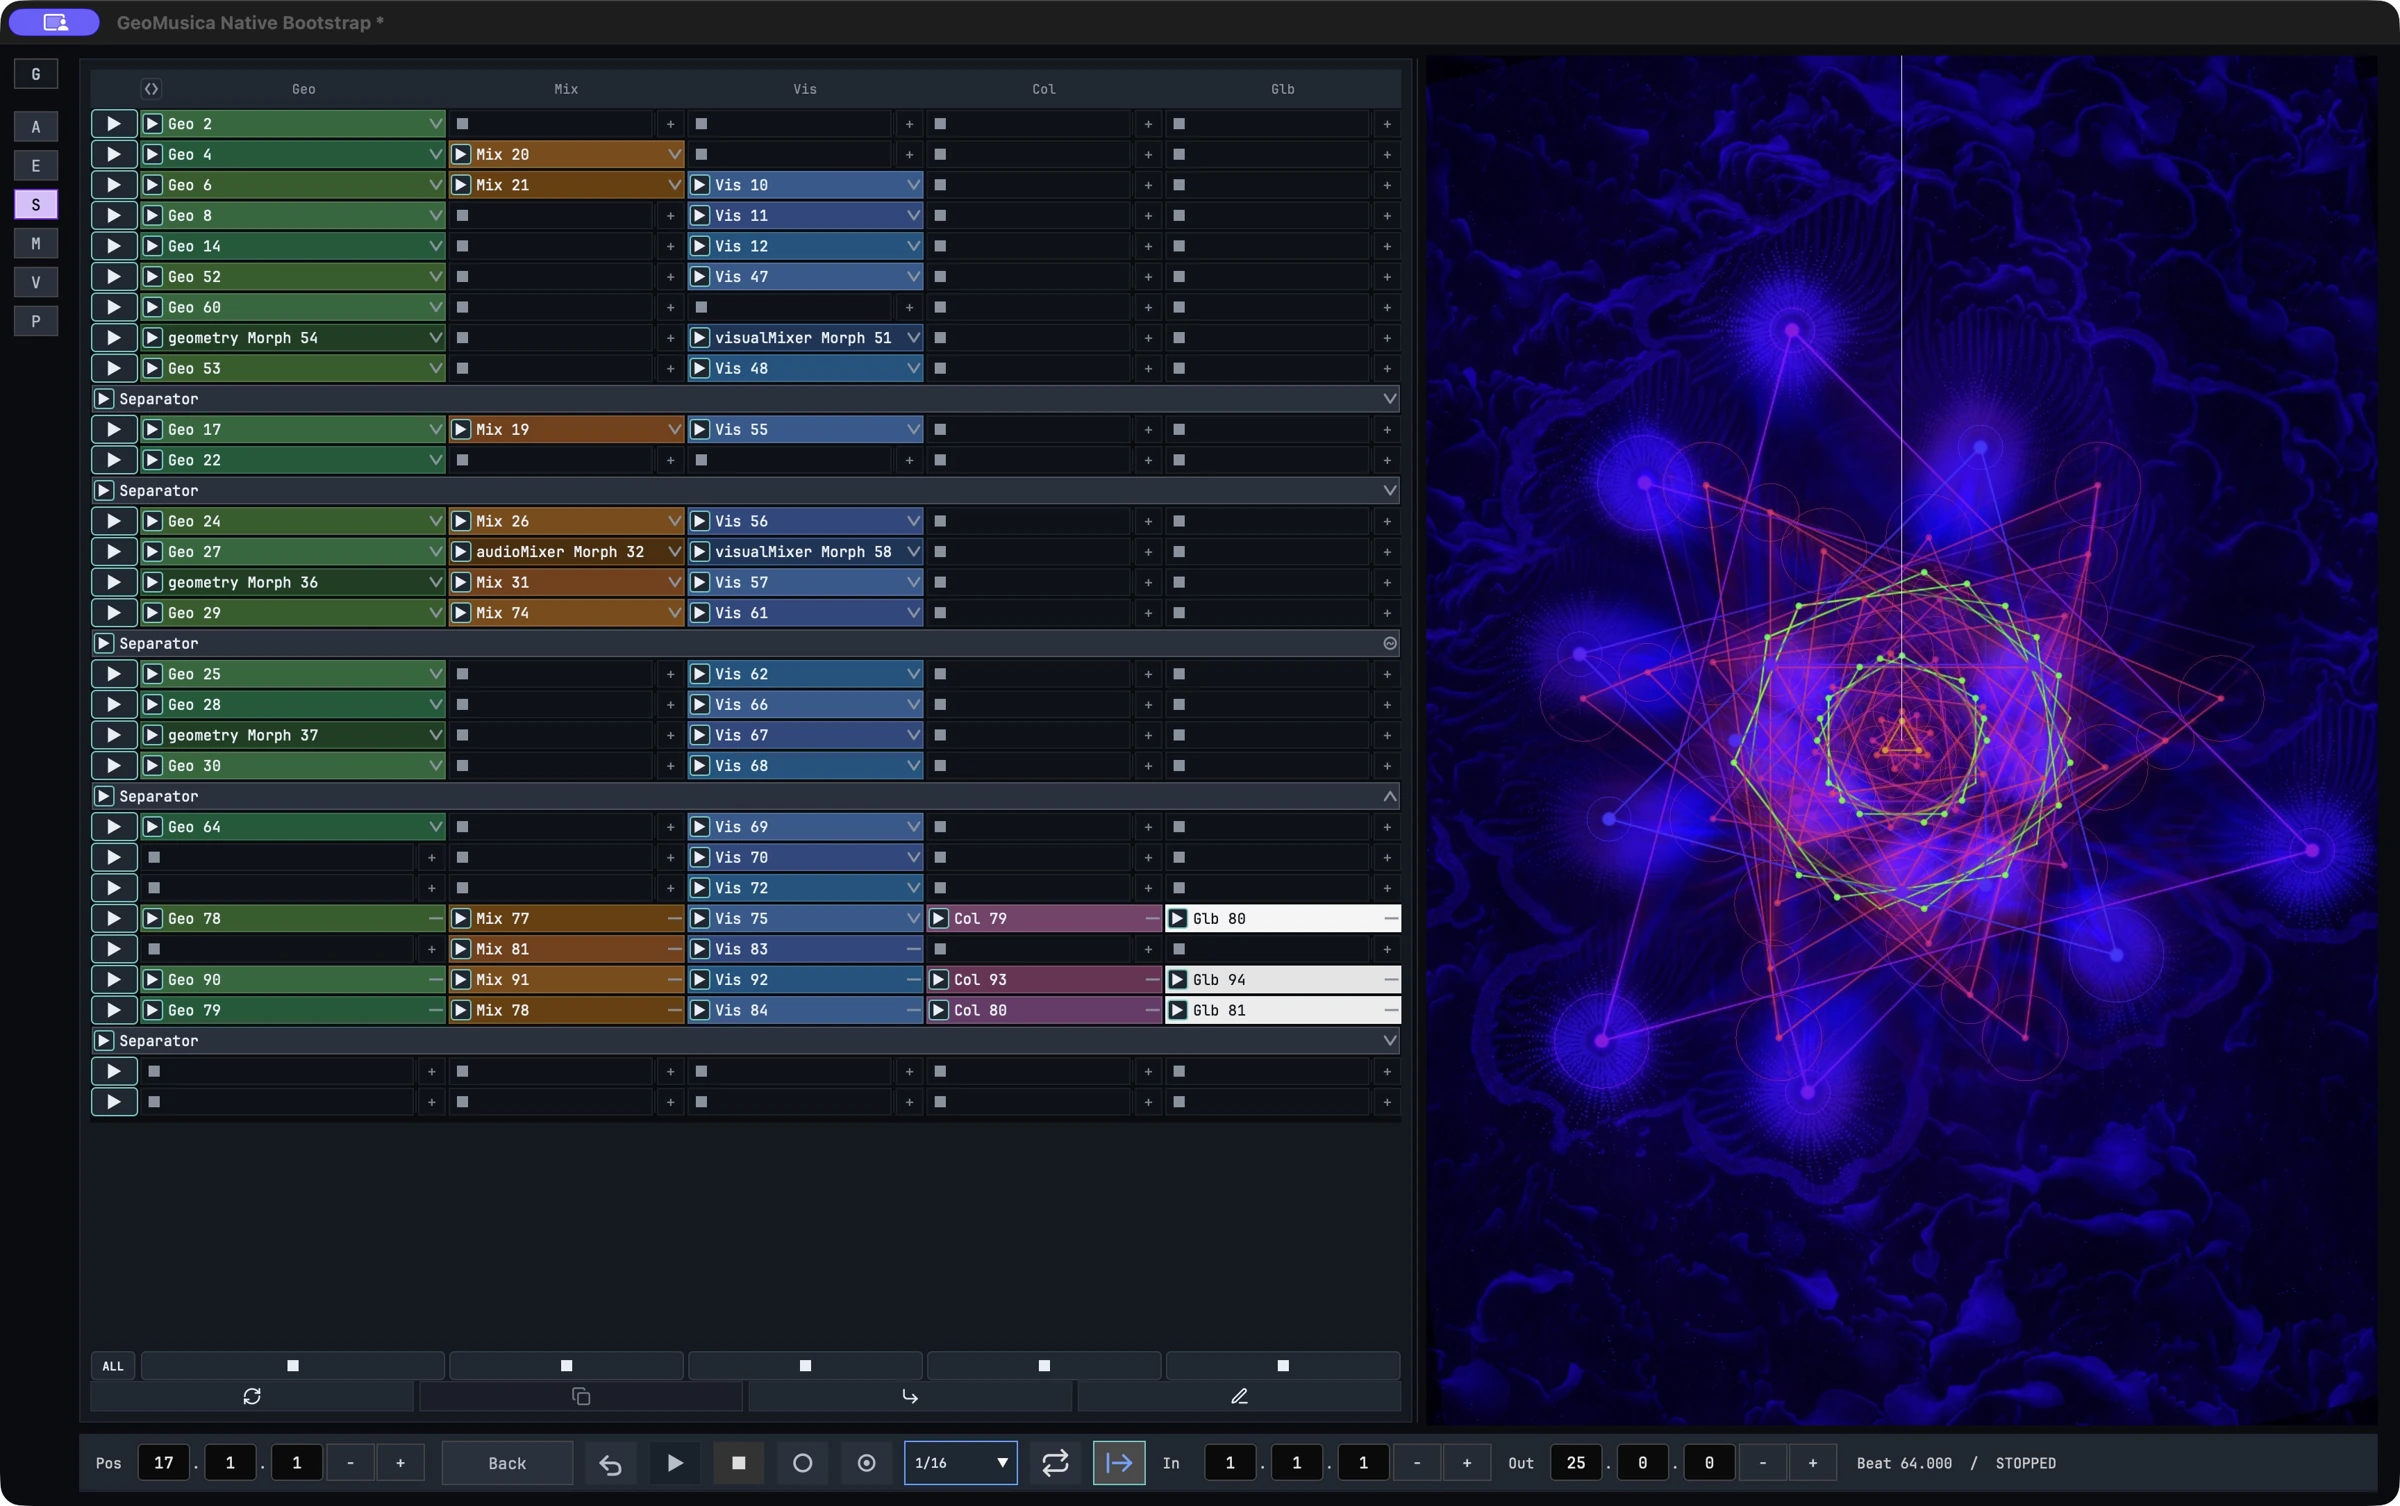Click the Pos bar field showing 17
Screen dimensions: 2400x1506
click(x=164, y=1463)
